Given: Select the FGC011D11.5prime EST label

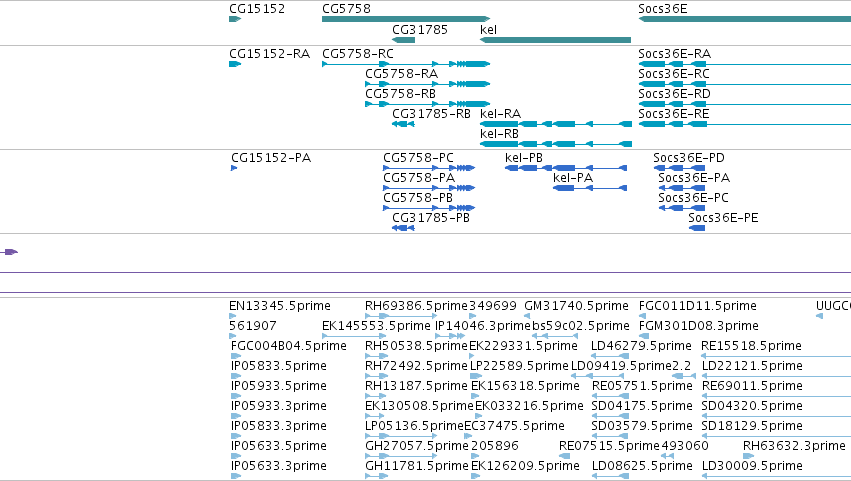Looking at the screenshot, I should click(x=698, y=306).
